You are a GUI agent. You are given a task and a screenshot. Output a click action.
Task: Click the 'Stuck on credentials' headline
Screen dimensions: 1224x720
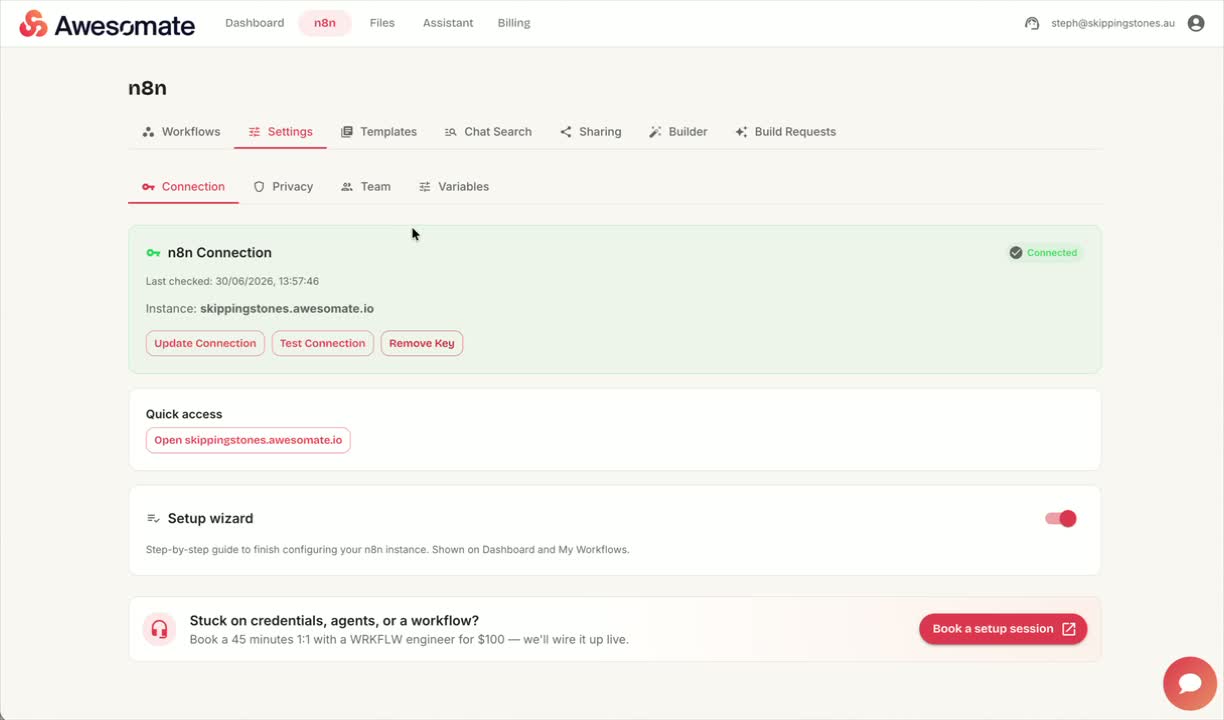pyautogui.click(x=334, y=621)
